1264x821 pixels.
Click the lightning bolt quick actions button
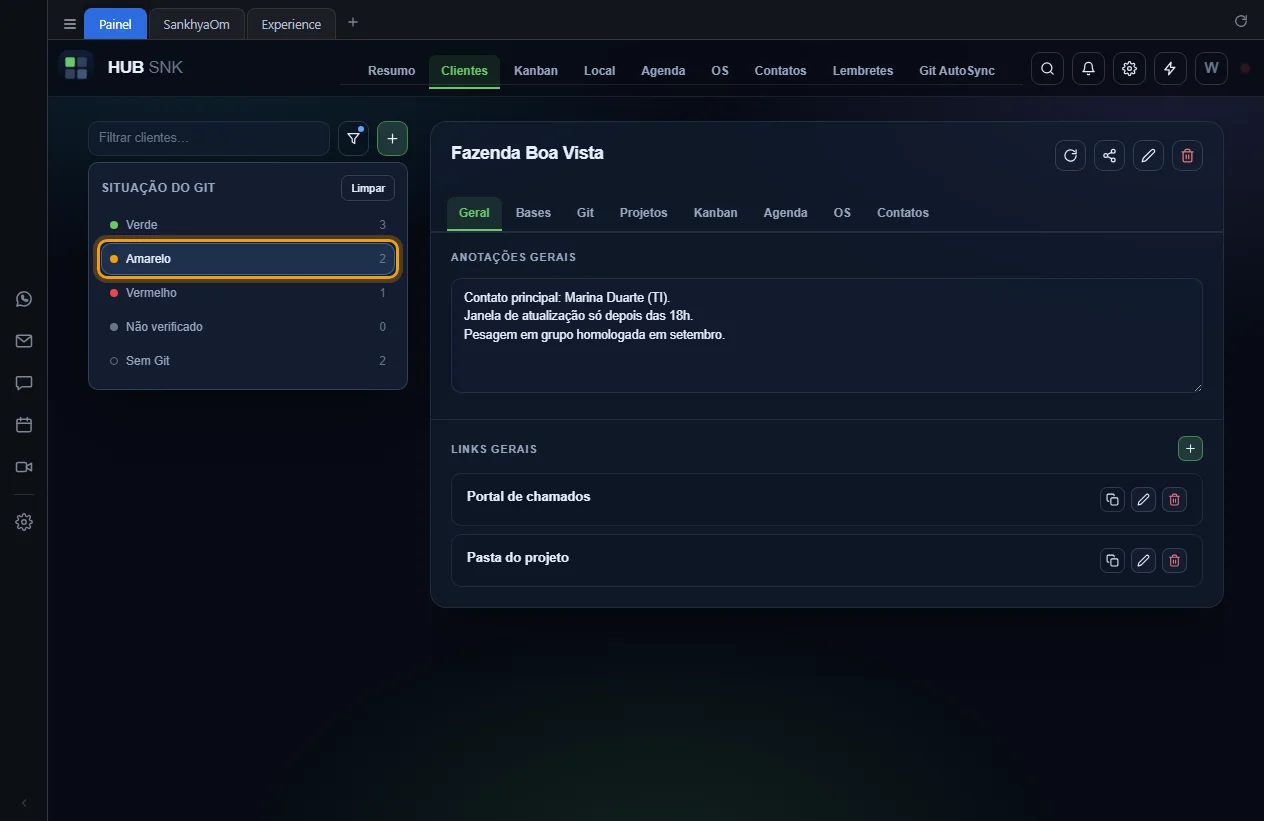pyautogui.click(x=1170, y=69)
